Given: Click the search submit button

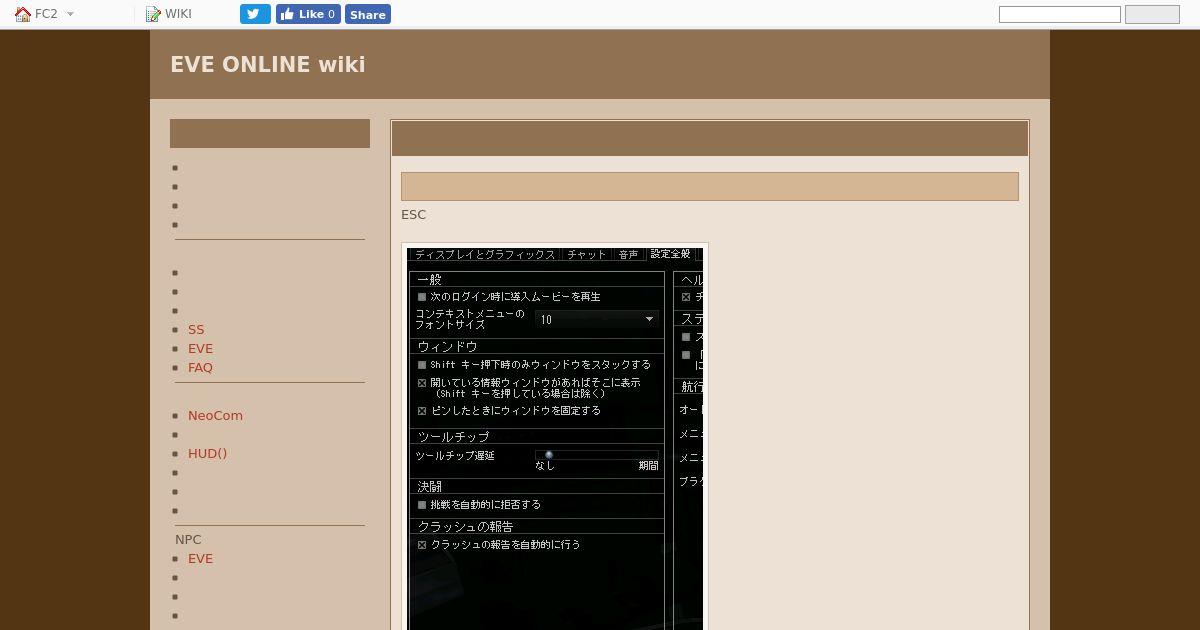Looking at the screenshot, I should [1152, 14].
